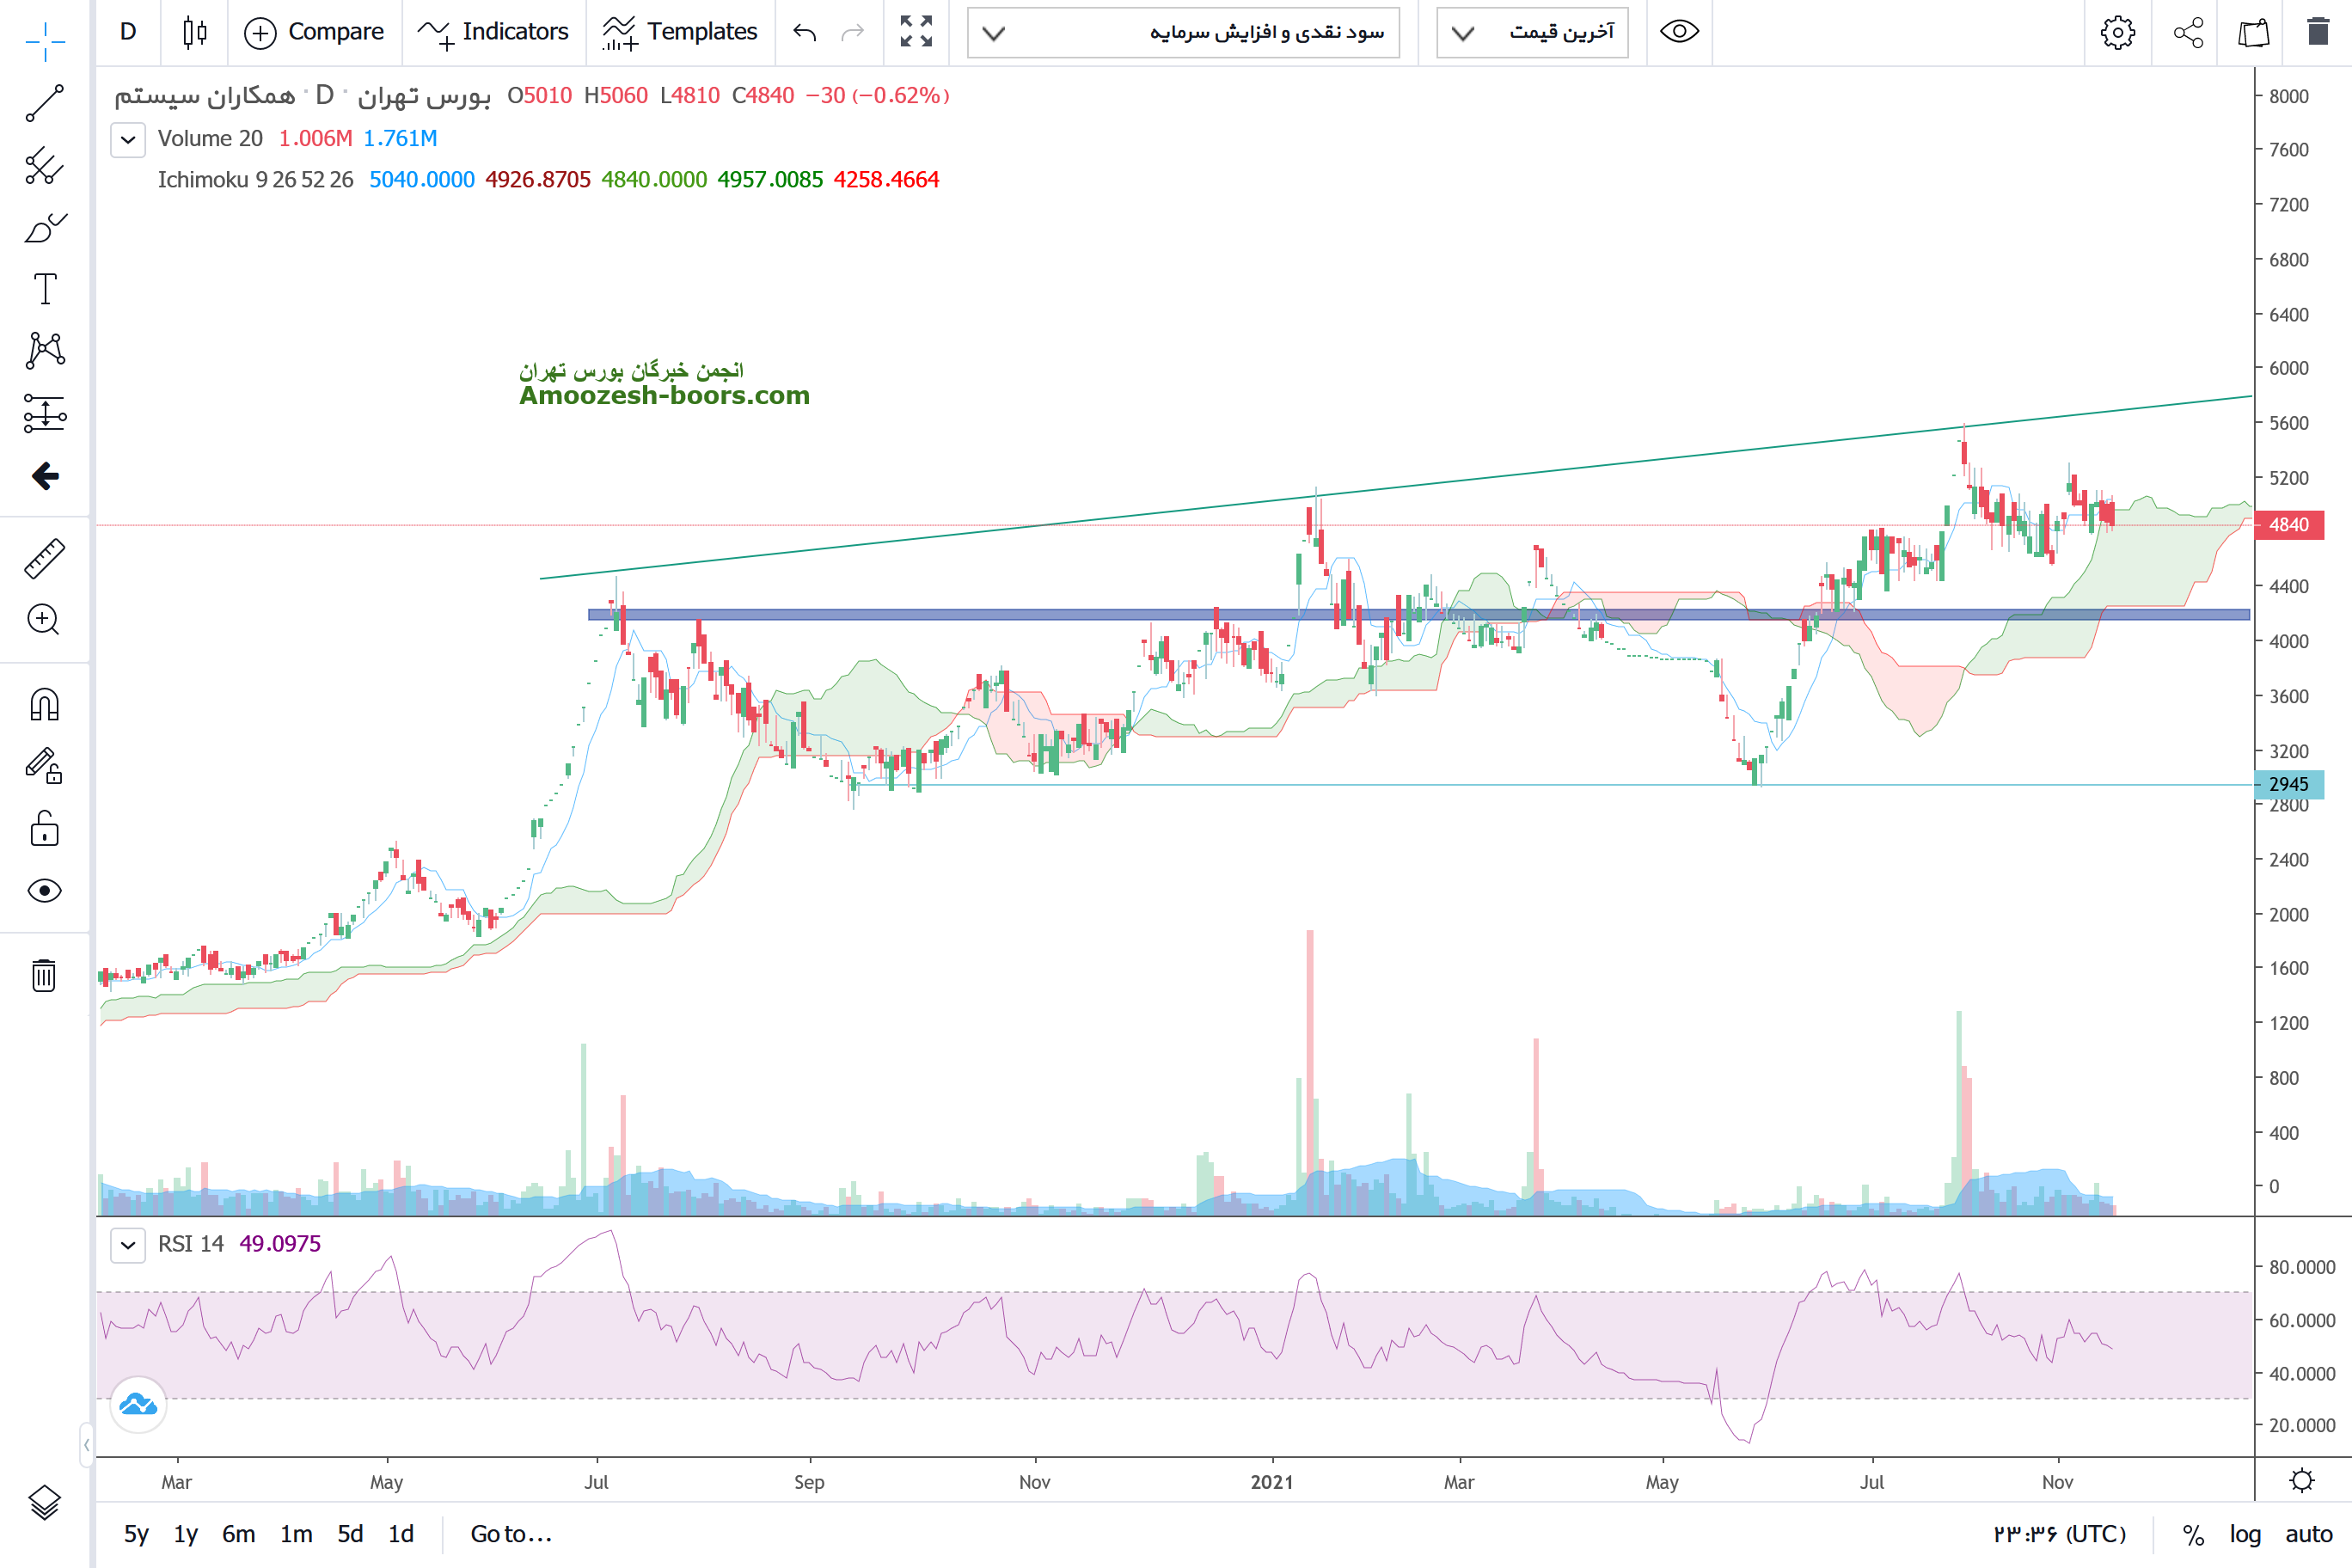Open the Templates menu
This screenshot has height=1568, width=2352.
click(680, 32)
